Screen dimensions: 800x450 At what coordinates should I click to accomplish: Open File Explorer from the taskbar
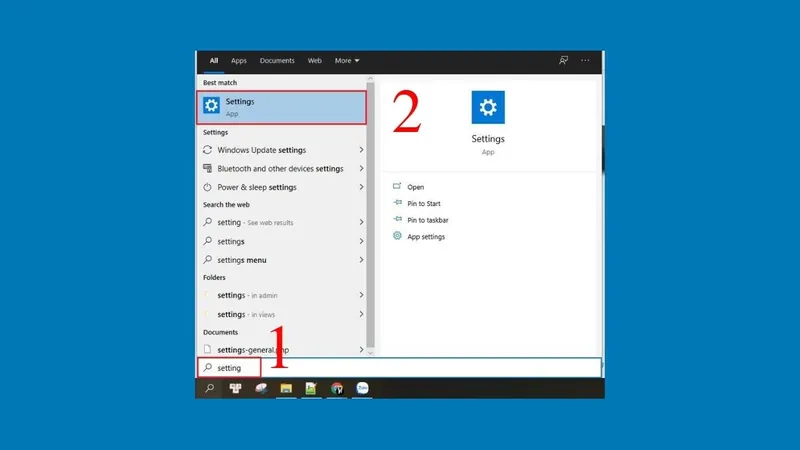pos(285,388)
